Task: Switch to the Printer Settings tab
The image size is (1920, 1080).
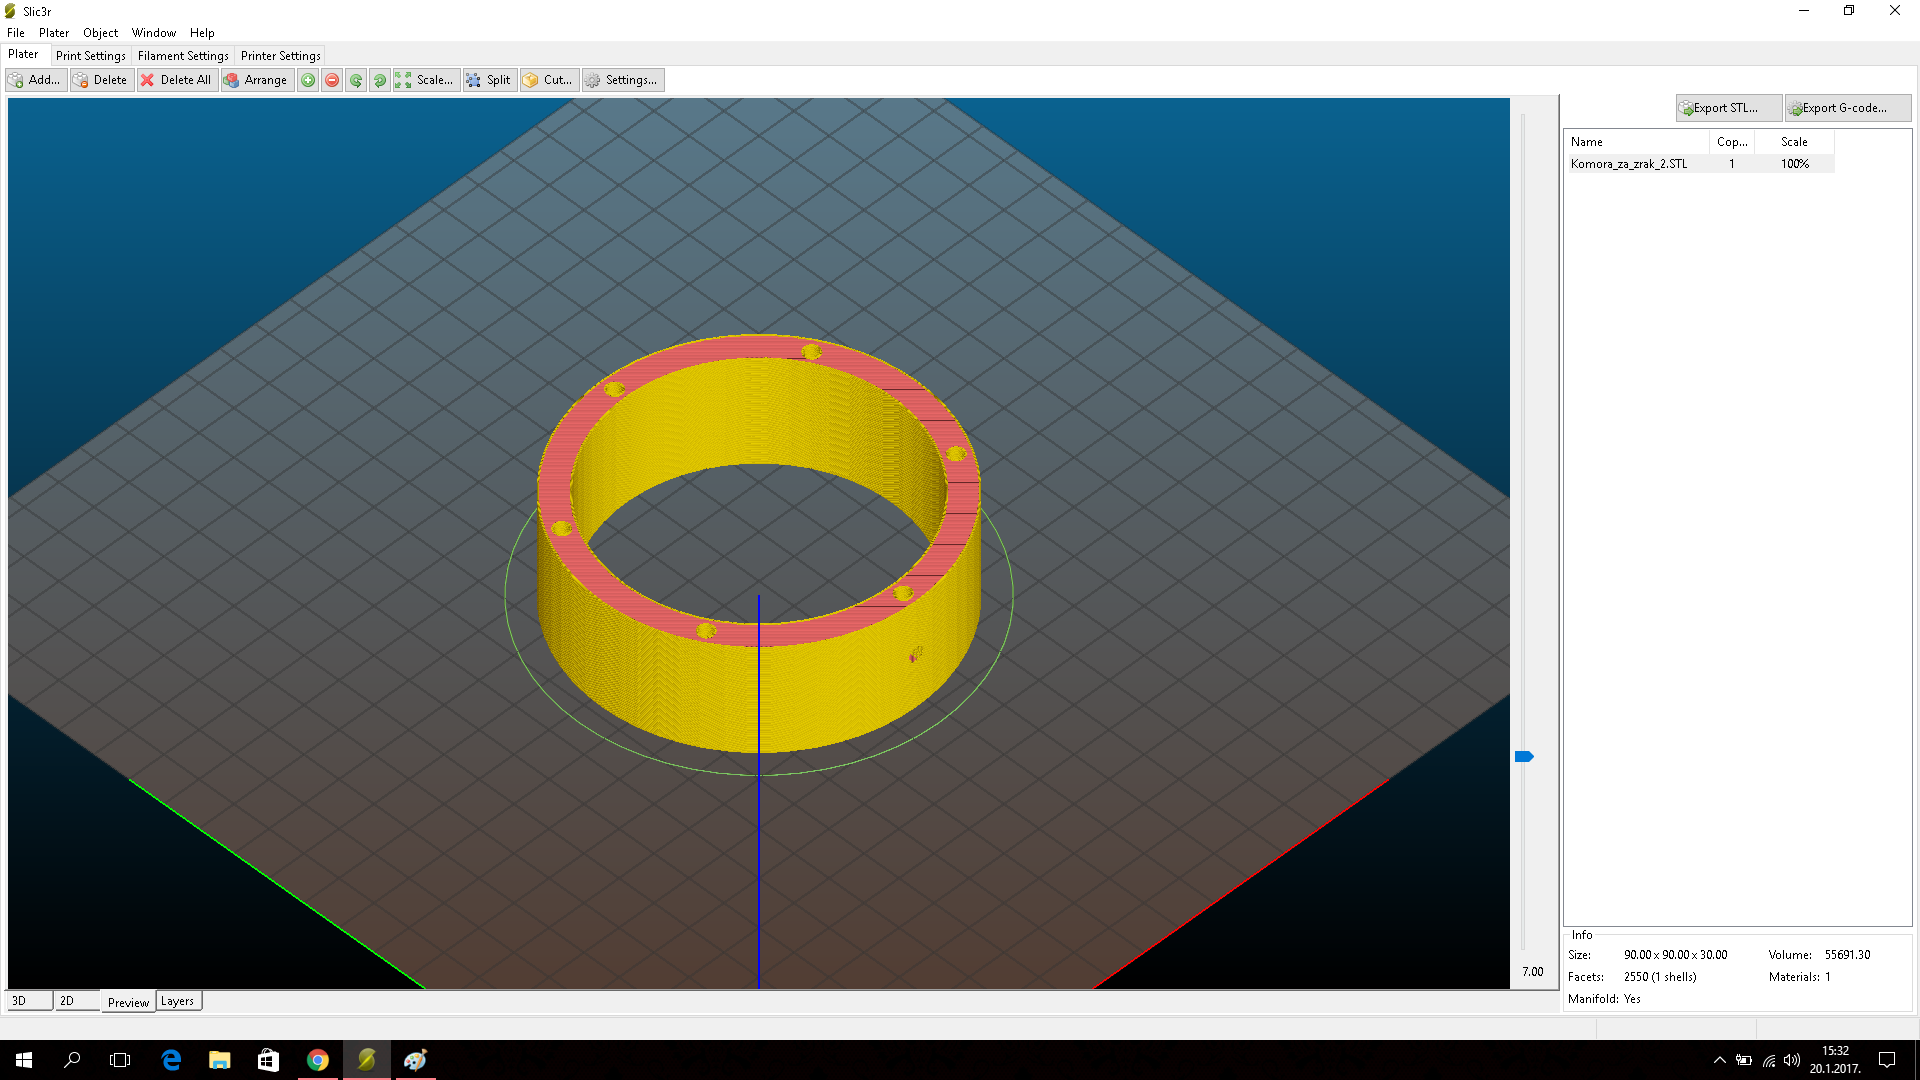Action: pos(281,56)
